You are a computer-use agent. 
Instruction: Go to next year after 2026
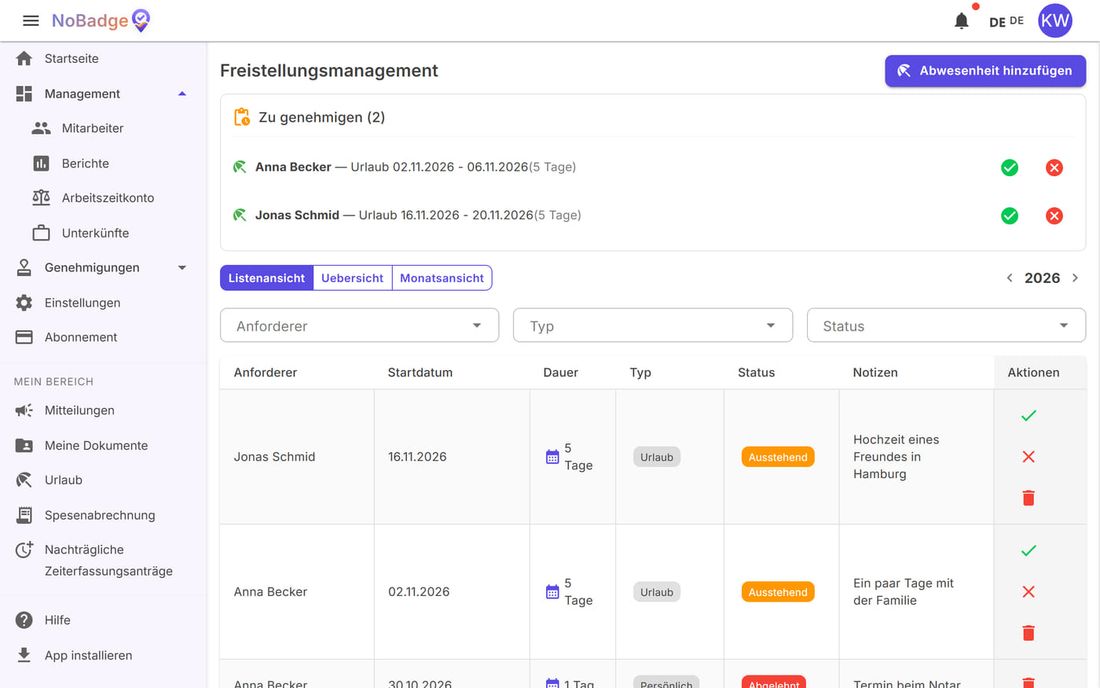[1075, 278]
